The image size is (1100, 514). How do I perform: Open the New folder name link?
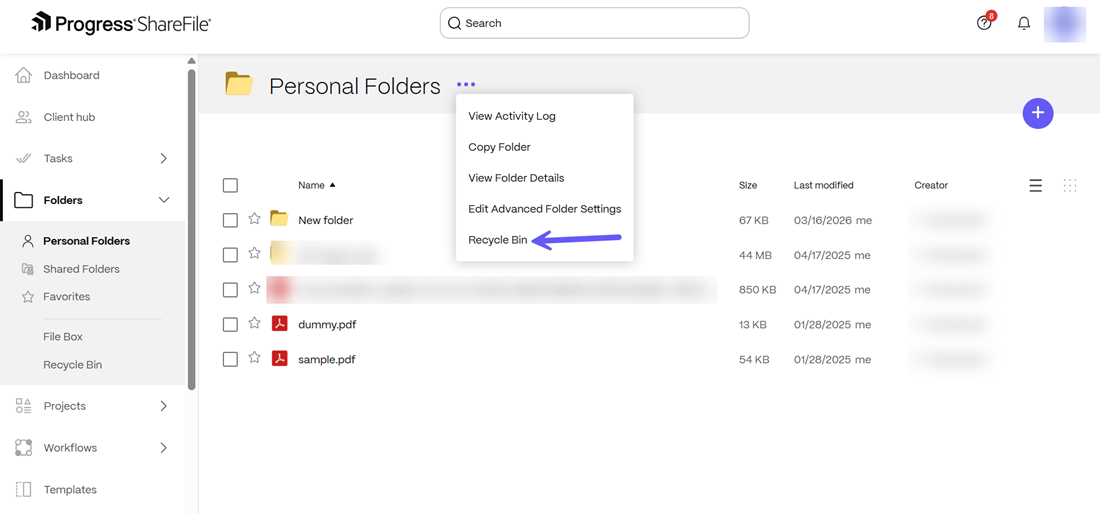[x=326, y=220]
